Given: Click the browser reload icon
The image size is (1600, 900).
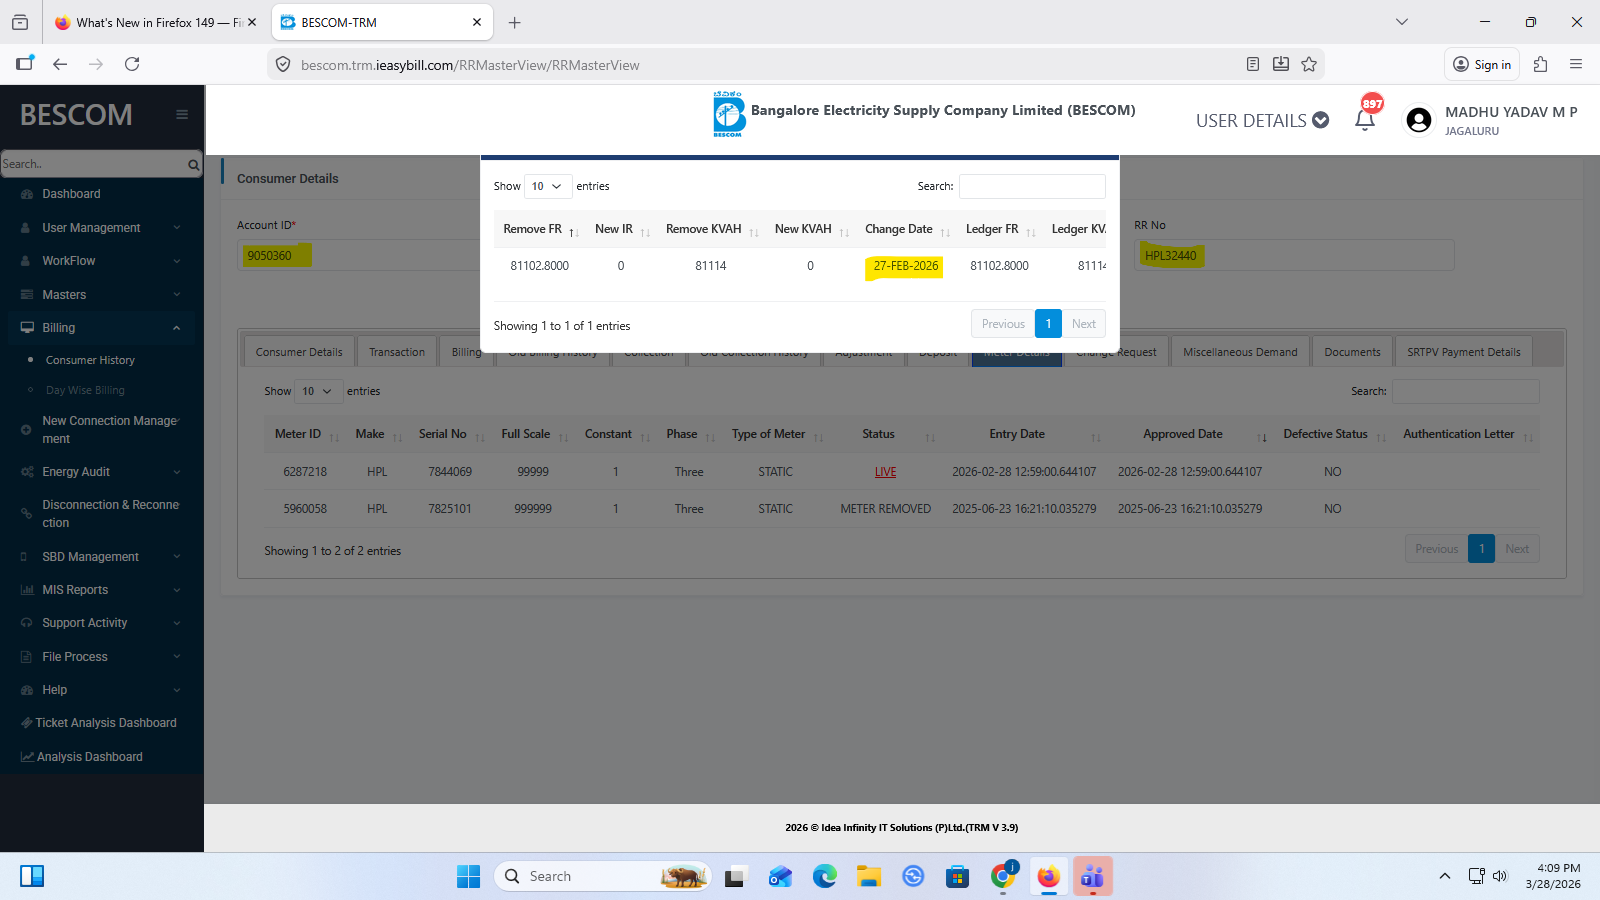Looking at the screenshot, I should [132, 64].
